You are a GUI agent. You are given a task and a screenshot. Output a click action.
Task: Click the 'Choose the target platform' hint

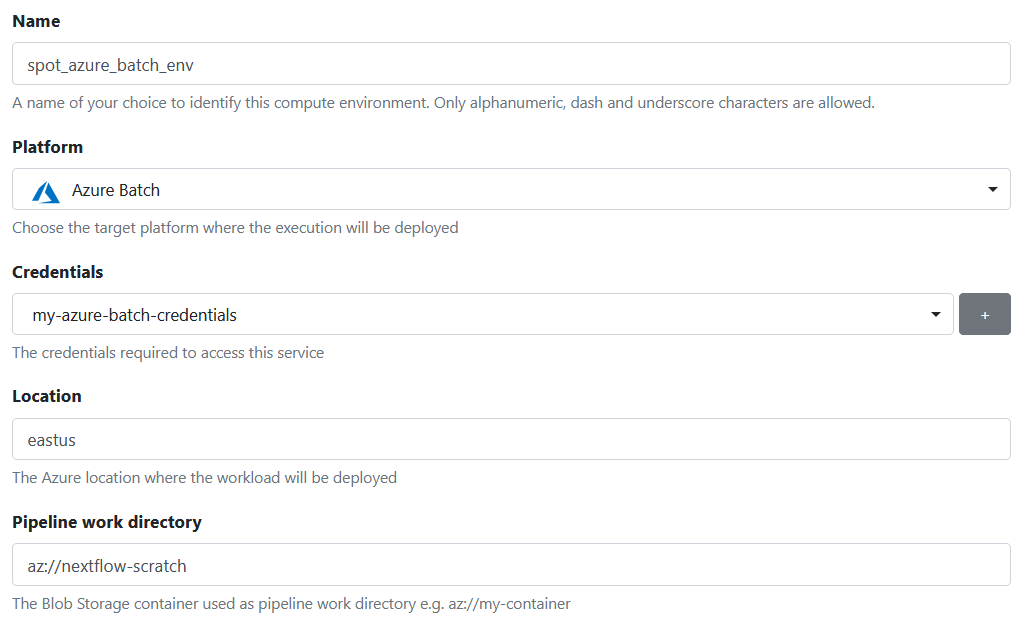pos(235,228)
